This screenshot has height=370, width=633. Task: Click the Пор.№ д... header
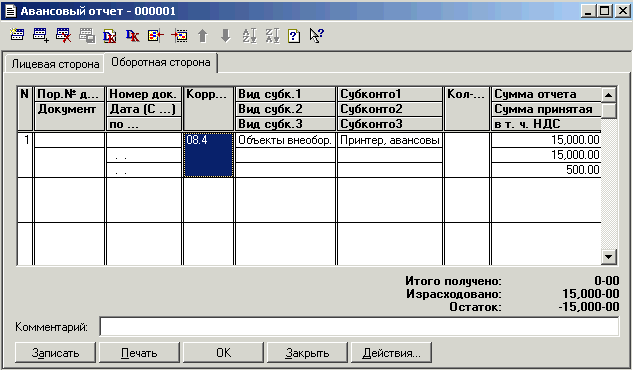pyautogui.click(x=69, y=94)
